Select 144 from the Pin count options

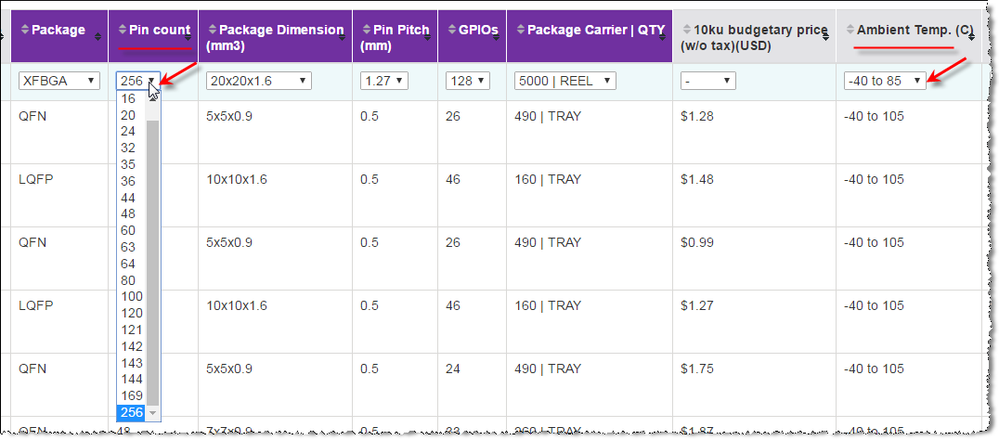131,380
